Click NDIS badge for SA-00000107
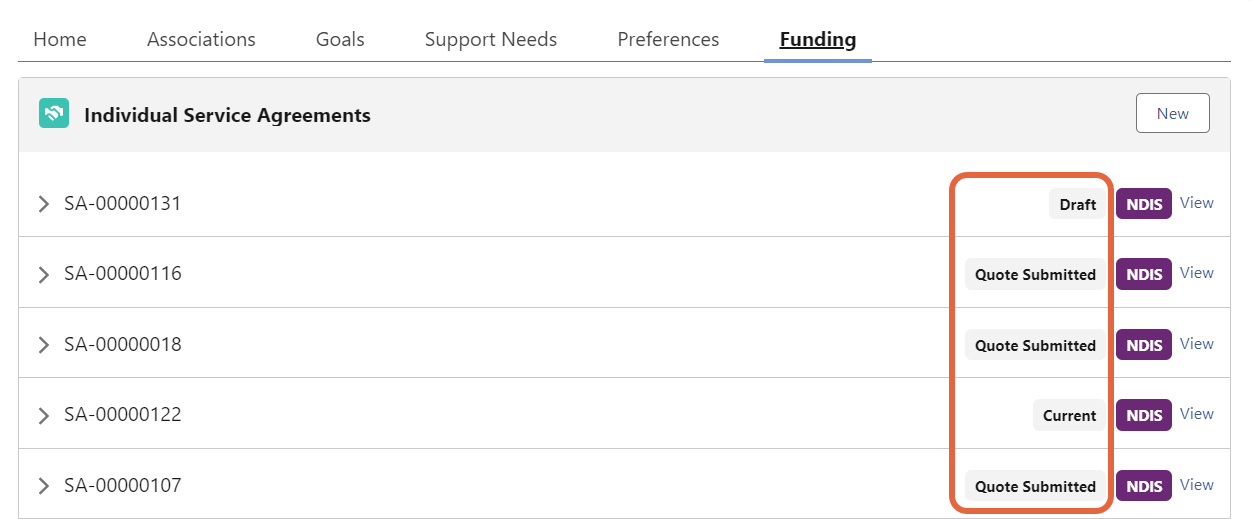 pos(1143,486)
